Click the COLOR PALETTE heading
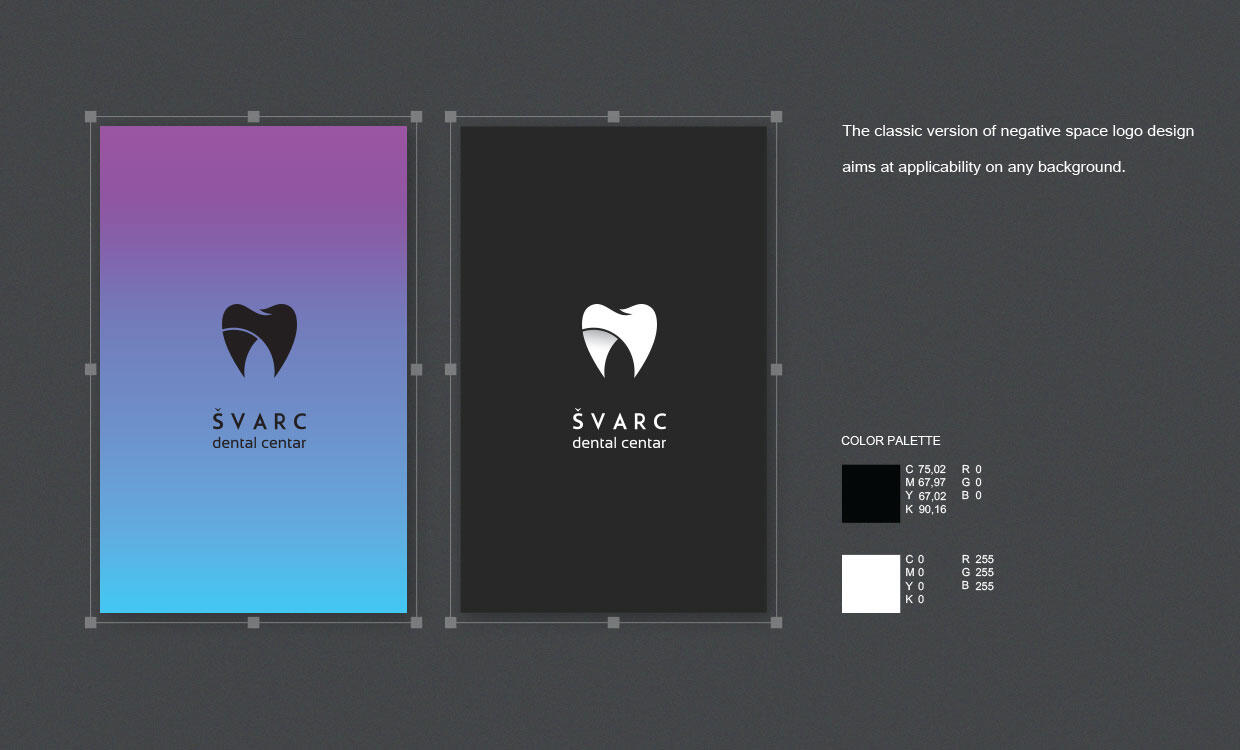Screen dimensions: 1240x750 [890, 441]
